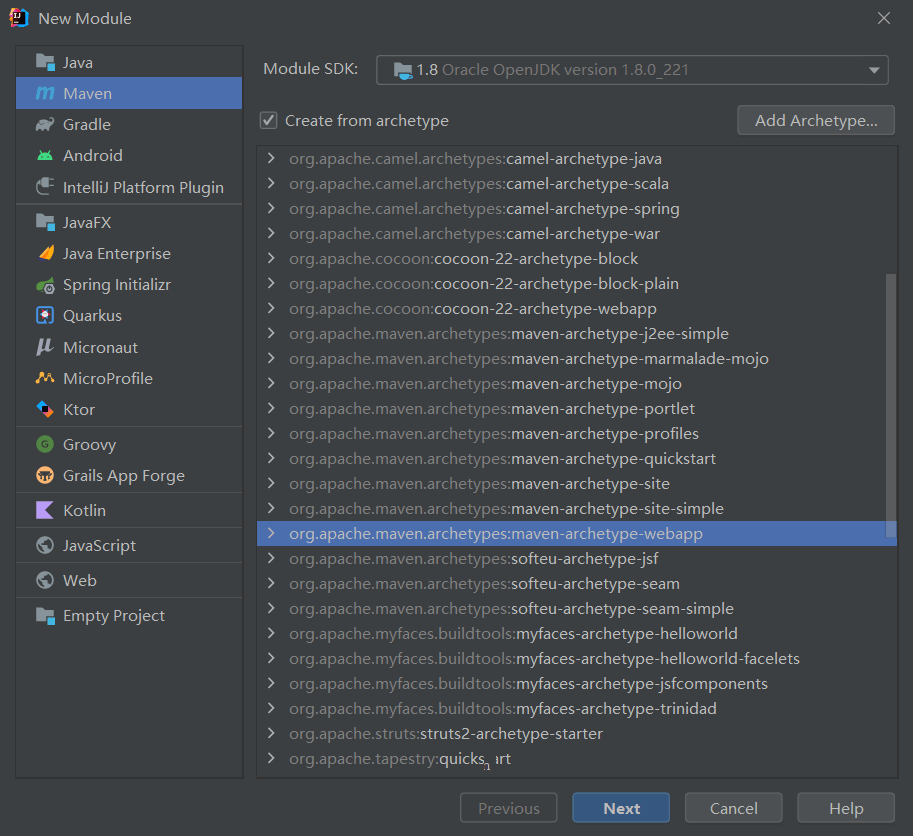913x836 pixels.
Task: Click the Help button
Action: [x=846, y=808]
